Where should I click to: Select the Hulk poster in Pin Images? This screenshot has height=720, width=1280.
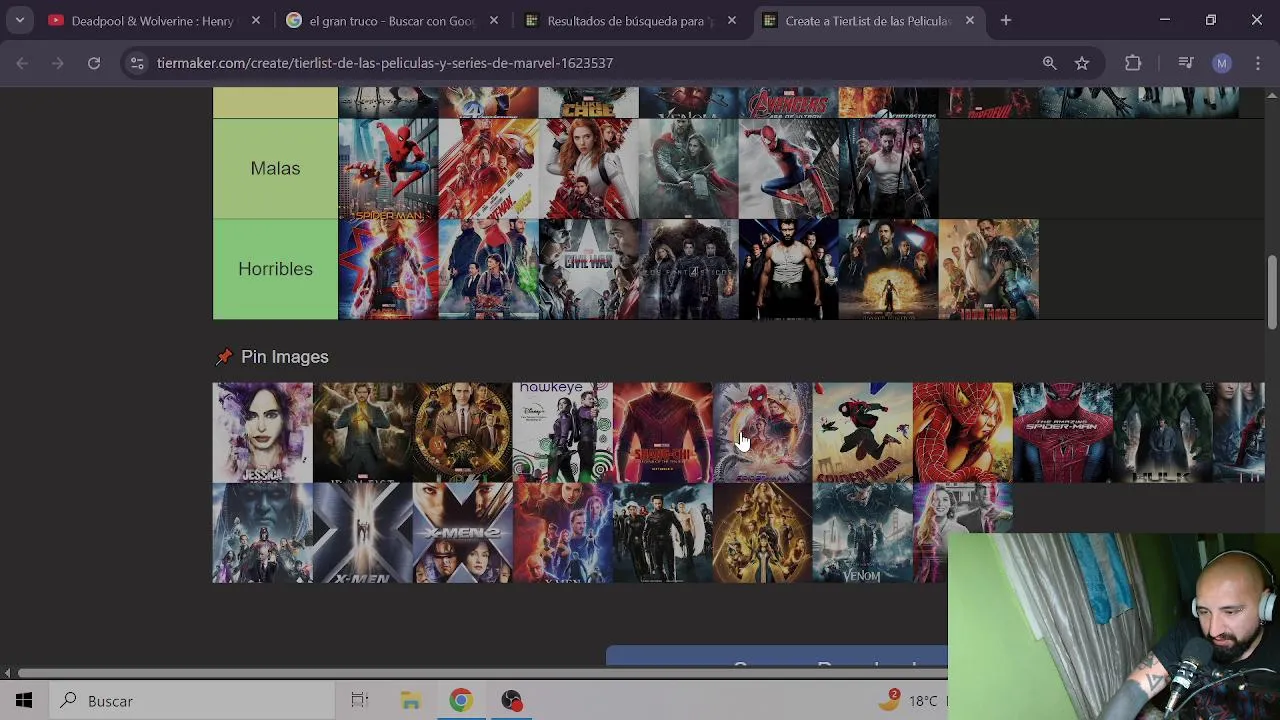pos(1163,432)
